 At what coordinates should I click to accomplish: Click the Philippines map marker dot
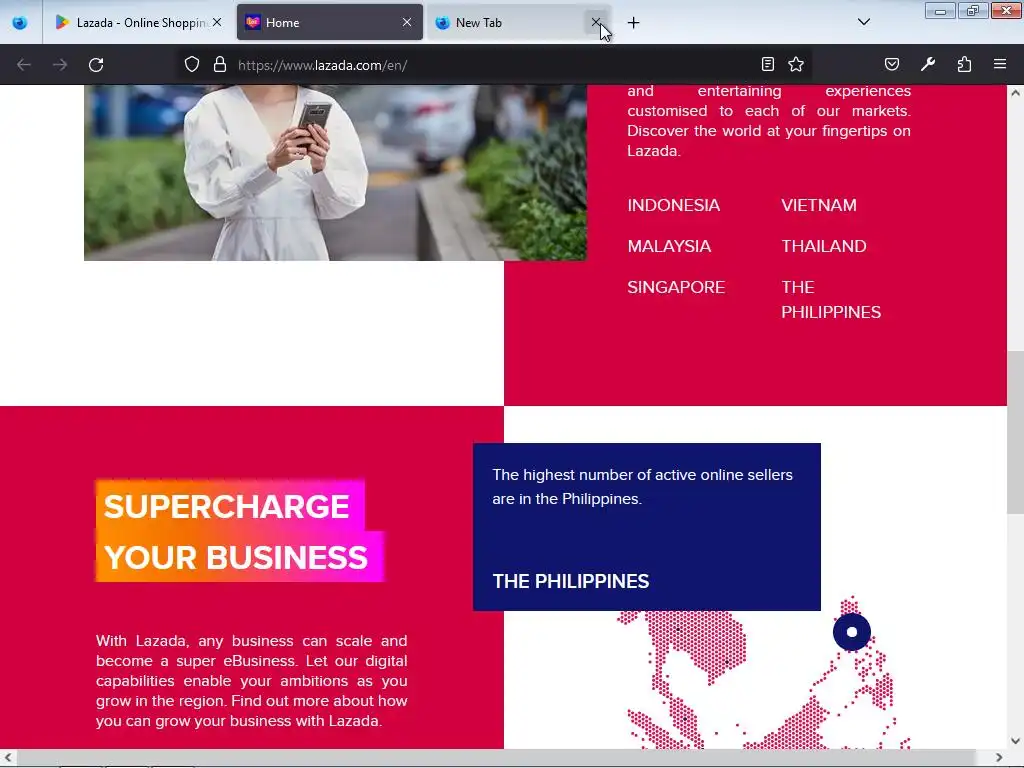[852, 632]
